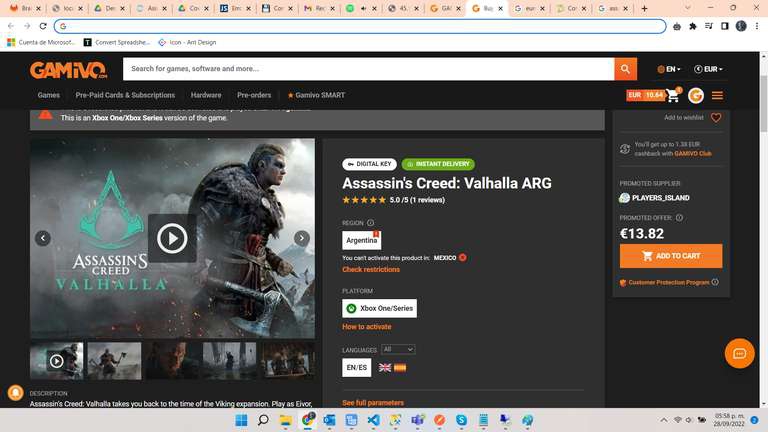Screen dimensions: 768x432
Task: Open Convert Spreadsheet bookmark
Action: (117, 42)
